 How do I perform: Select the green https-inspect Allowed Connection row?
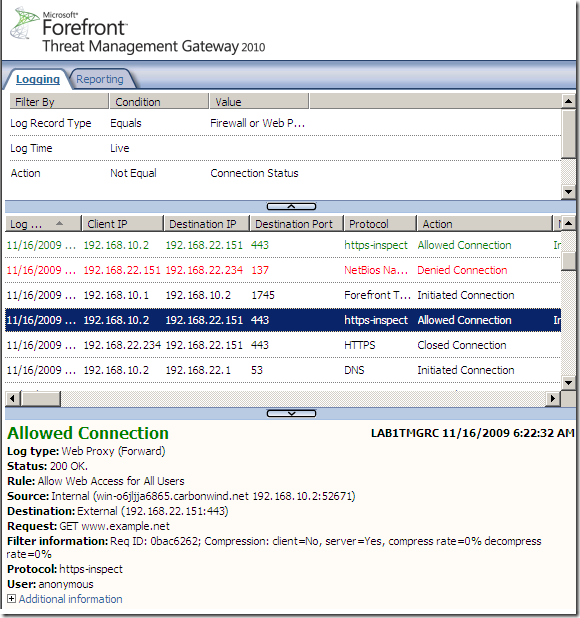[x=283, y=245]
